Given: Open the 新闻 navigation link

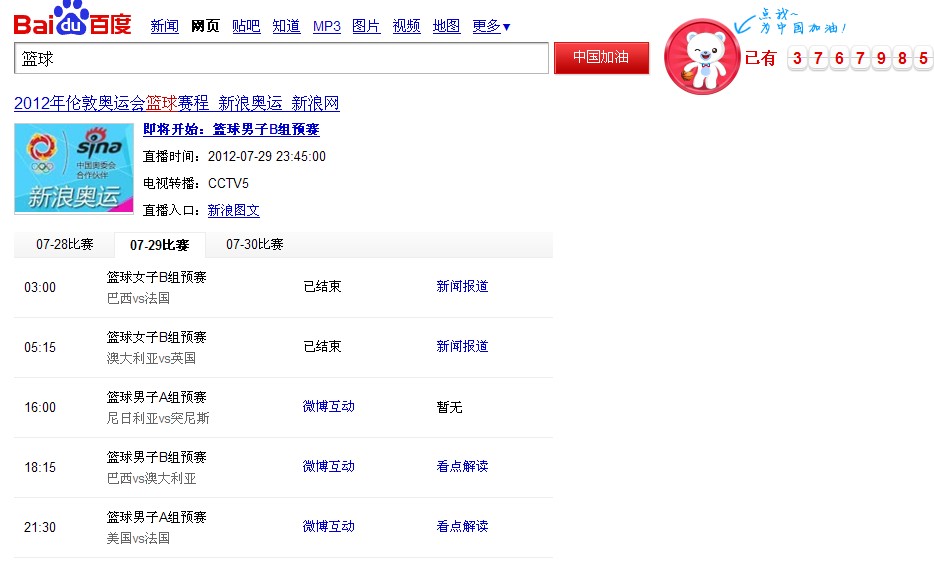Looking at the screenshot, I should tap(165, 27).
